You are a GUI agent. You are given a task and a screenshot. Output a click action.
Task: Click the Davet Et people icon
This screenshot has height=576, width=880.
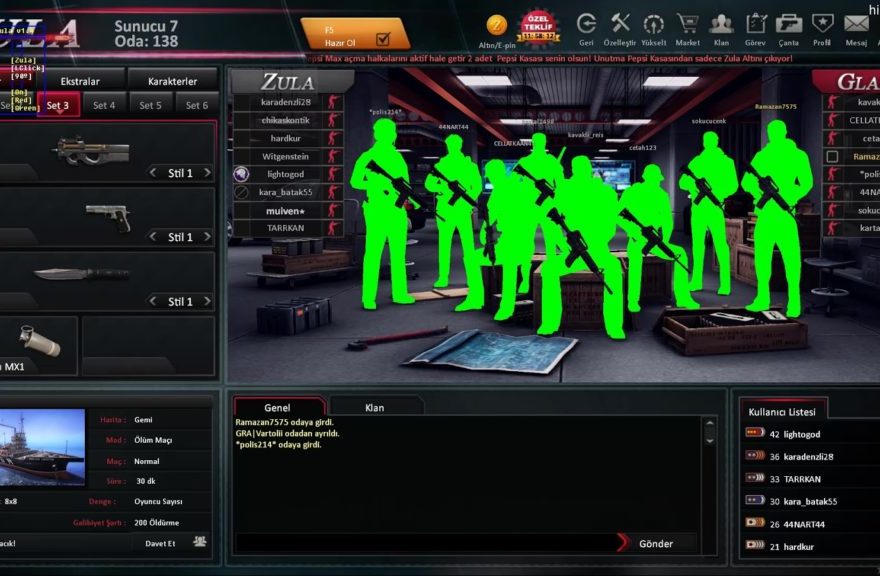(199, 542)
